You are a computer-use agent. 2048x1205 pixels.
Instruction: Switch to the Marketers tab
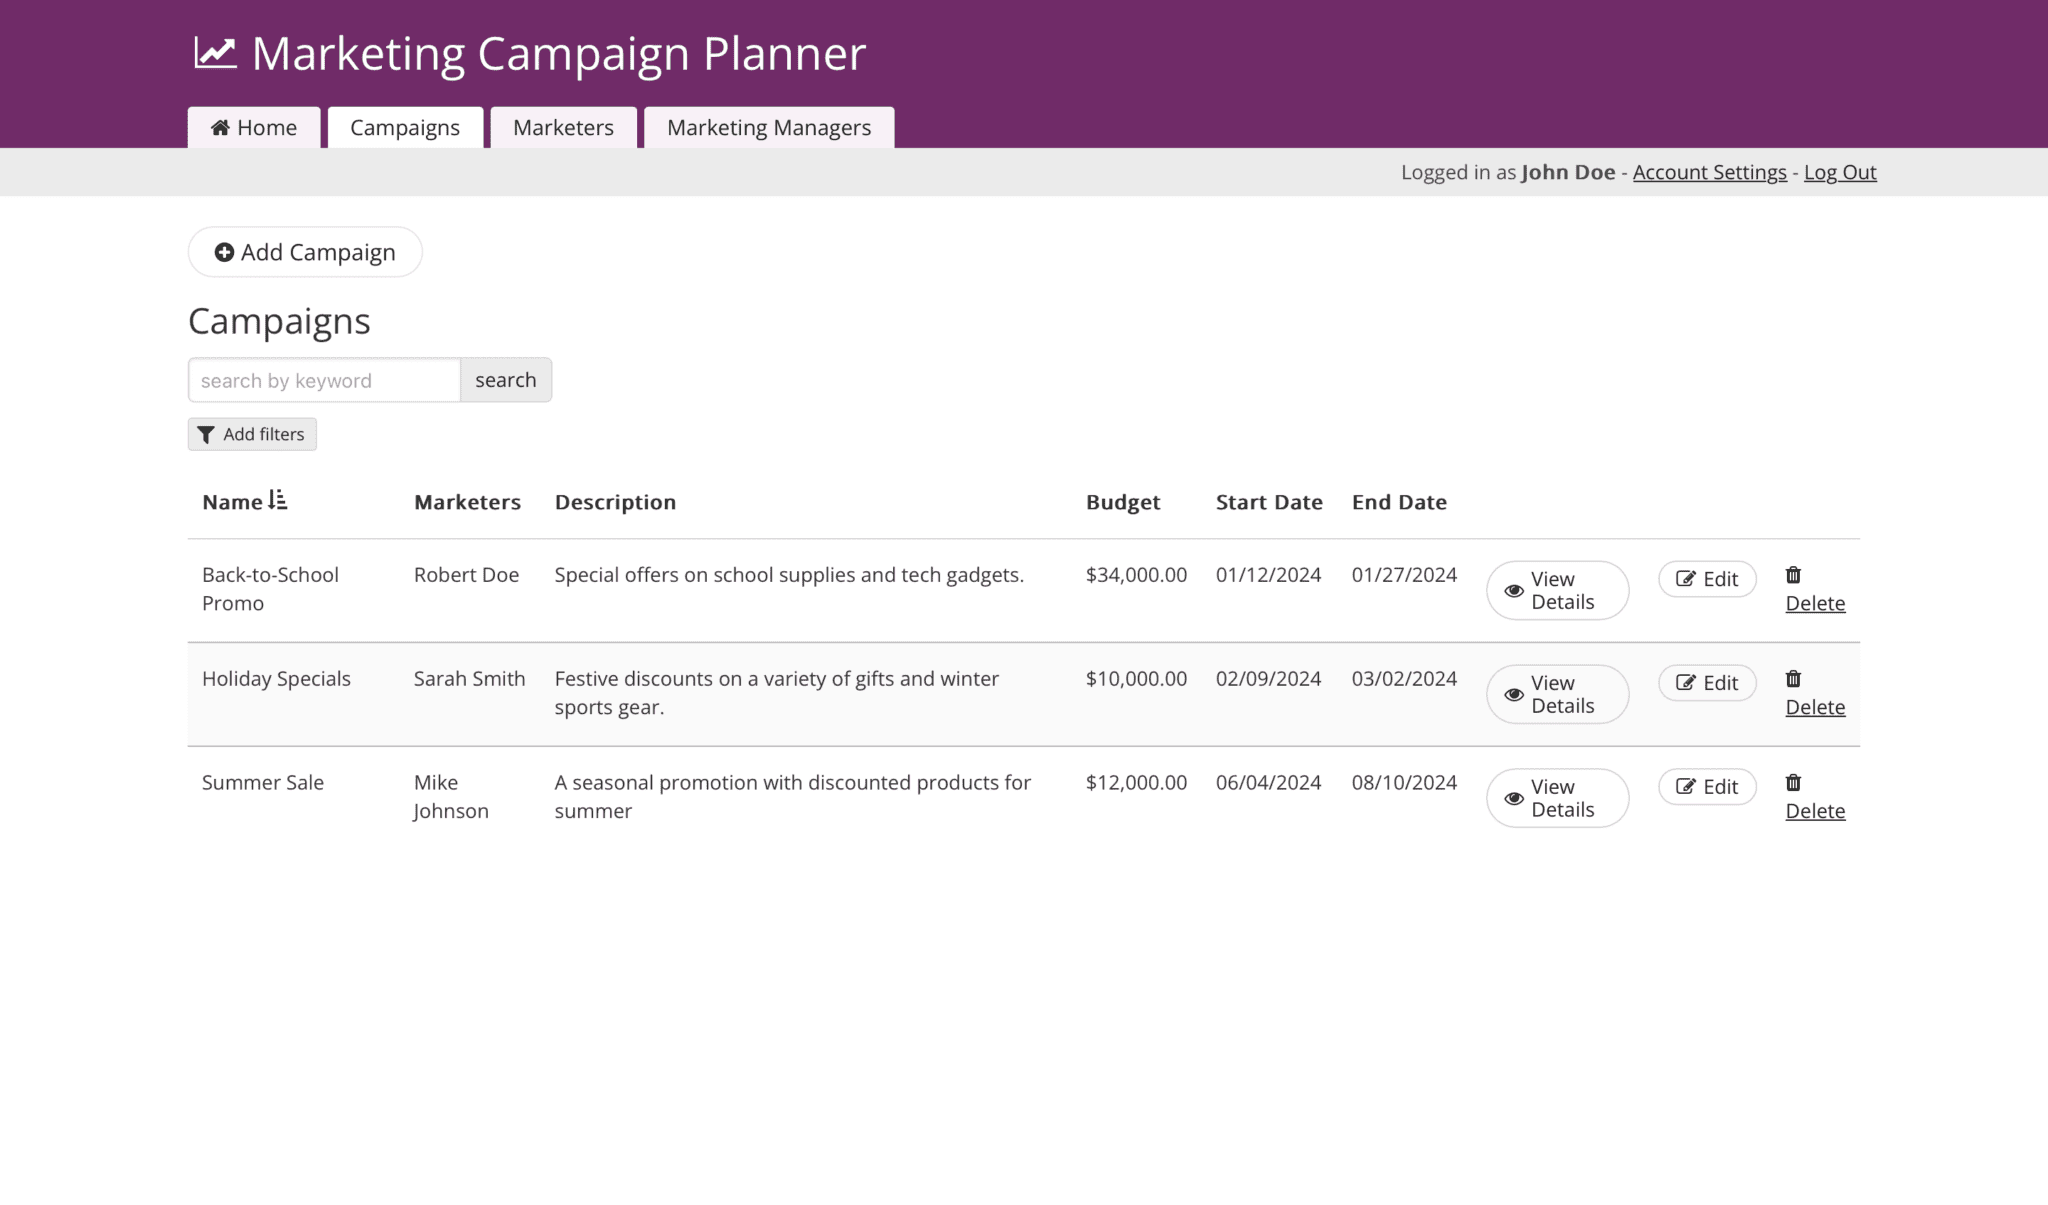[563, 127]
